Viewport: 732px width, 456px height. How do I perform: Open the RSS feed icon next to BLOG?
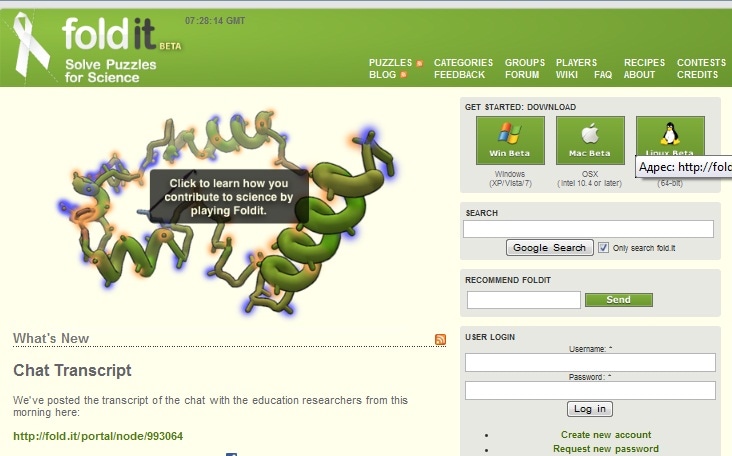coord(403,75)
